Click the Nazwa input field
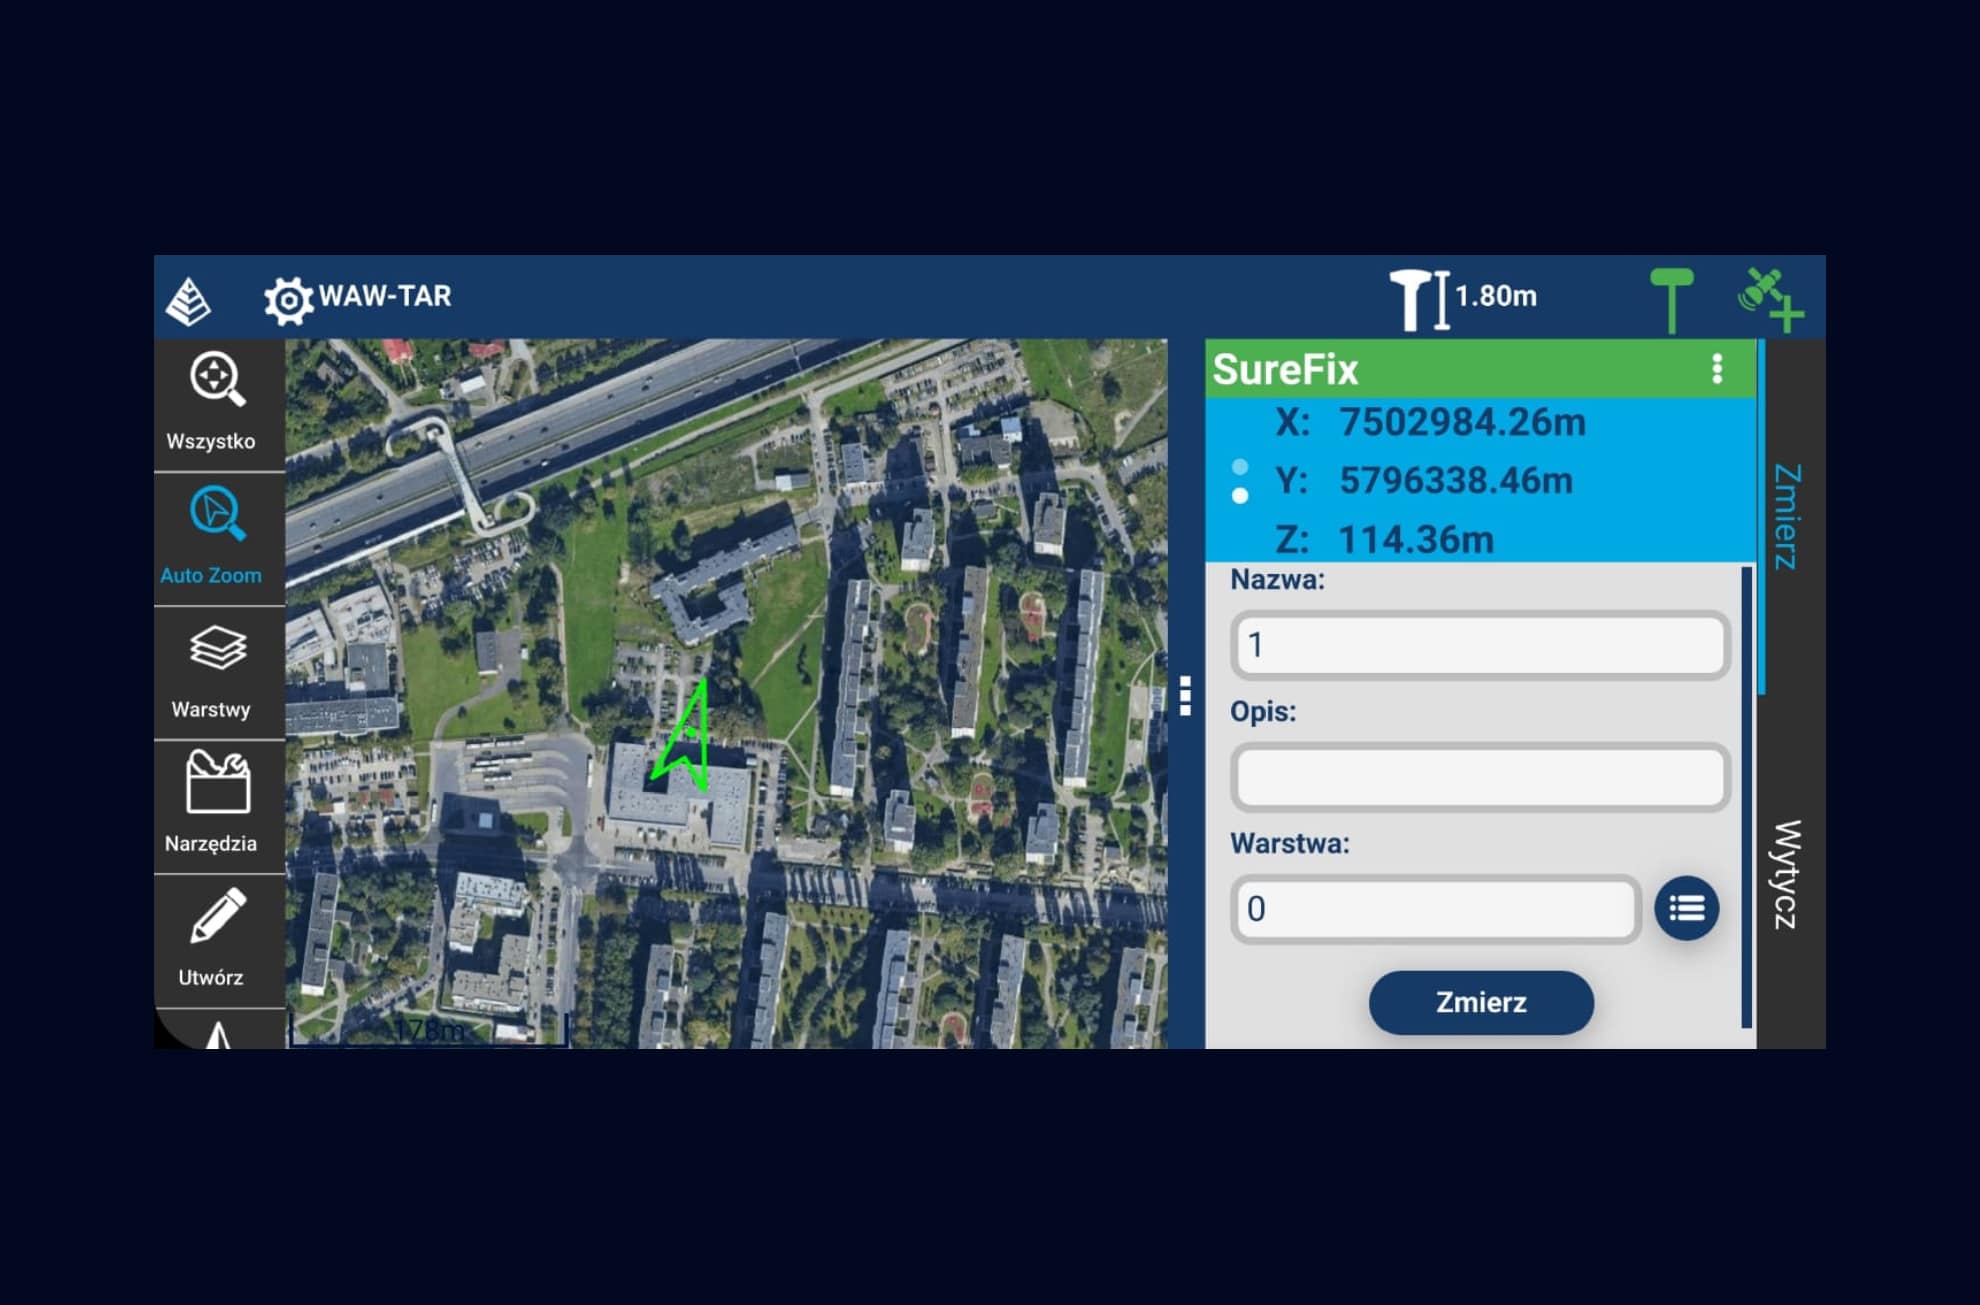The width and height of the screenshot is (1980, 1305). point(1480,646)
